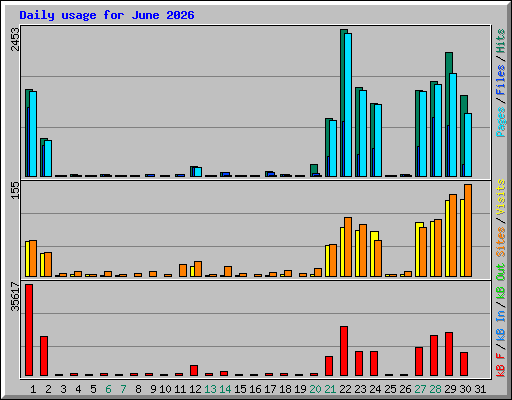Click the 35617 kB axis value
The height and width of the screenshot is (400, 512).
click(15, 296)
